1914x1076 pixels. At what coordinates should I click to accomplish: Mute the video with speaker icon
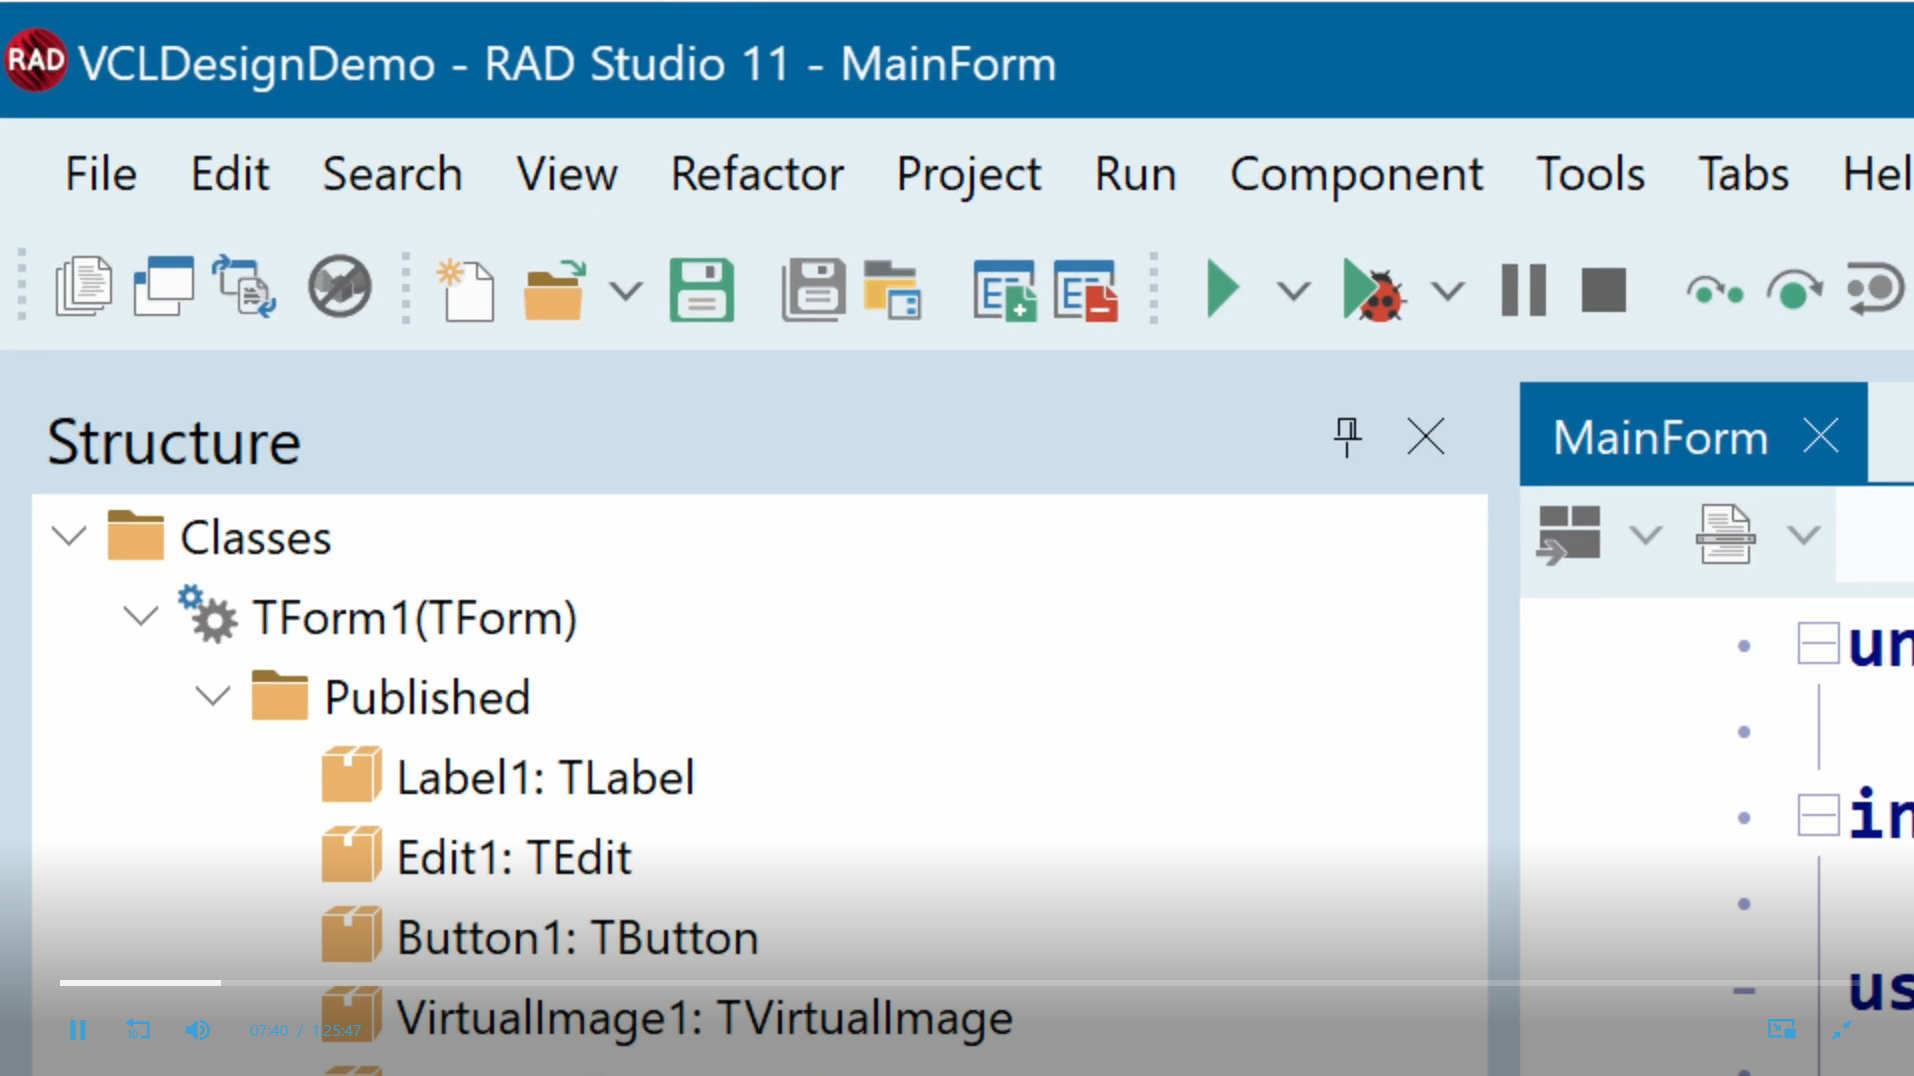pyautogui.click(x=198, y=1030)
